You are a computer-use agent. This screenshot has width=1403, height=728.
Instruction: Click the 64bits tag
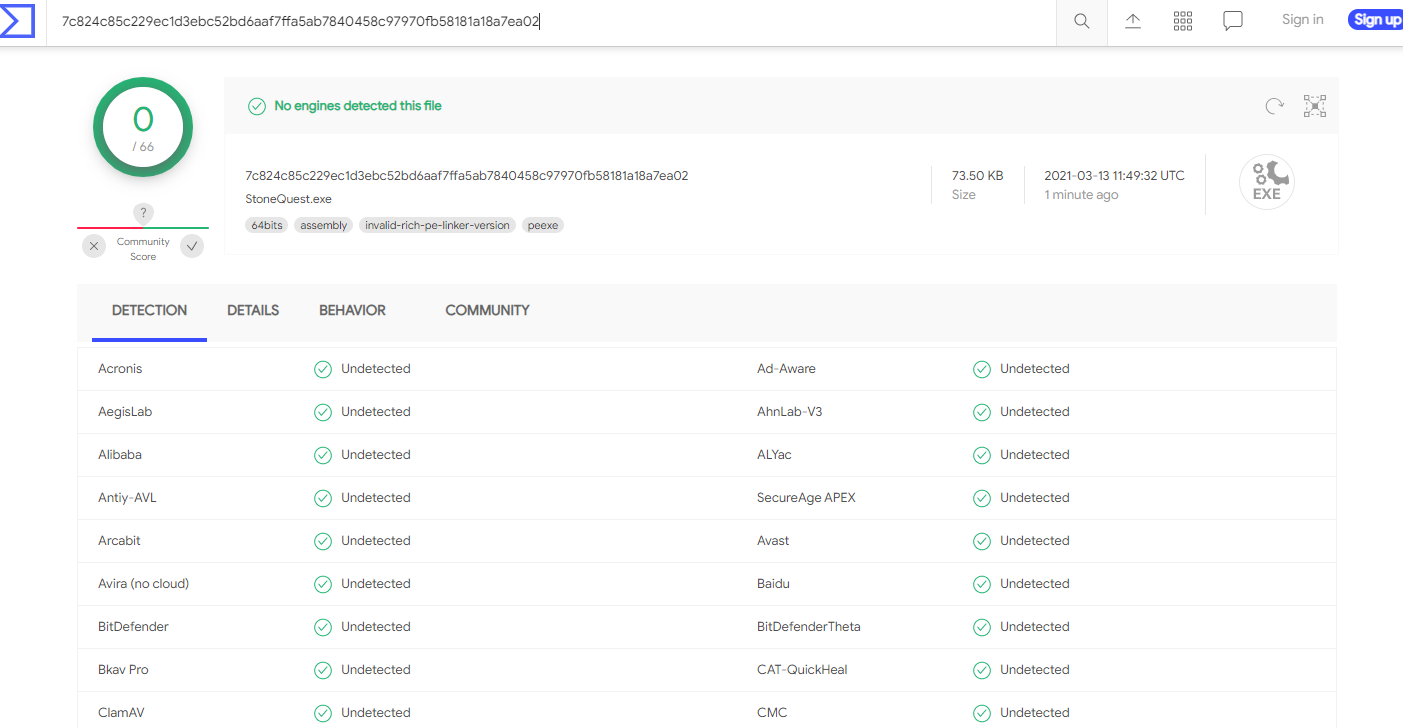point(267,226)
